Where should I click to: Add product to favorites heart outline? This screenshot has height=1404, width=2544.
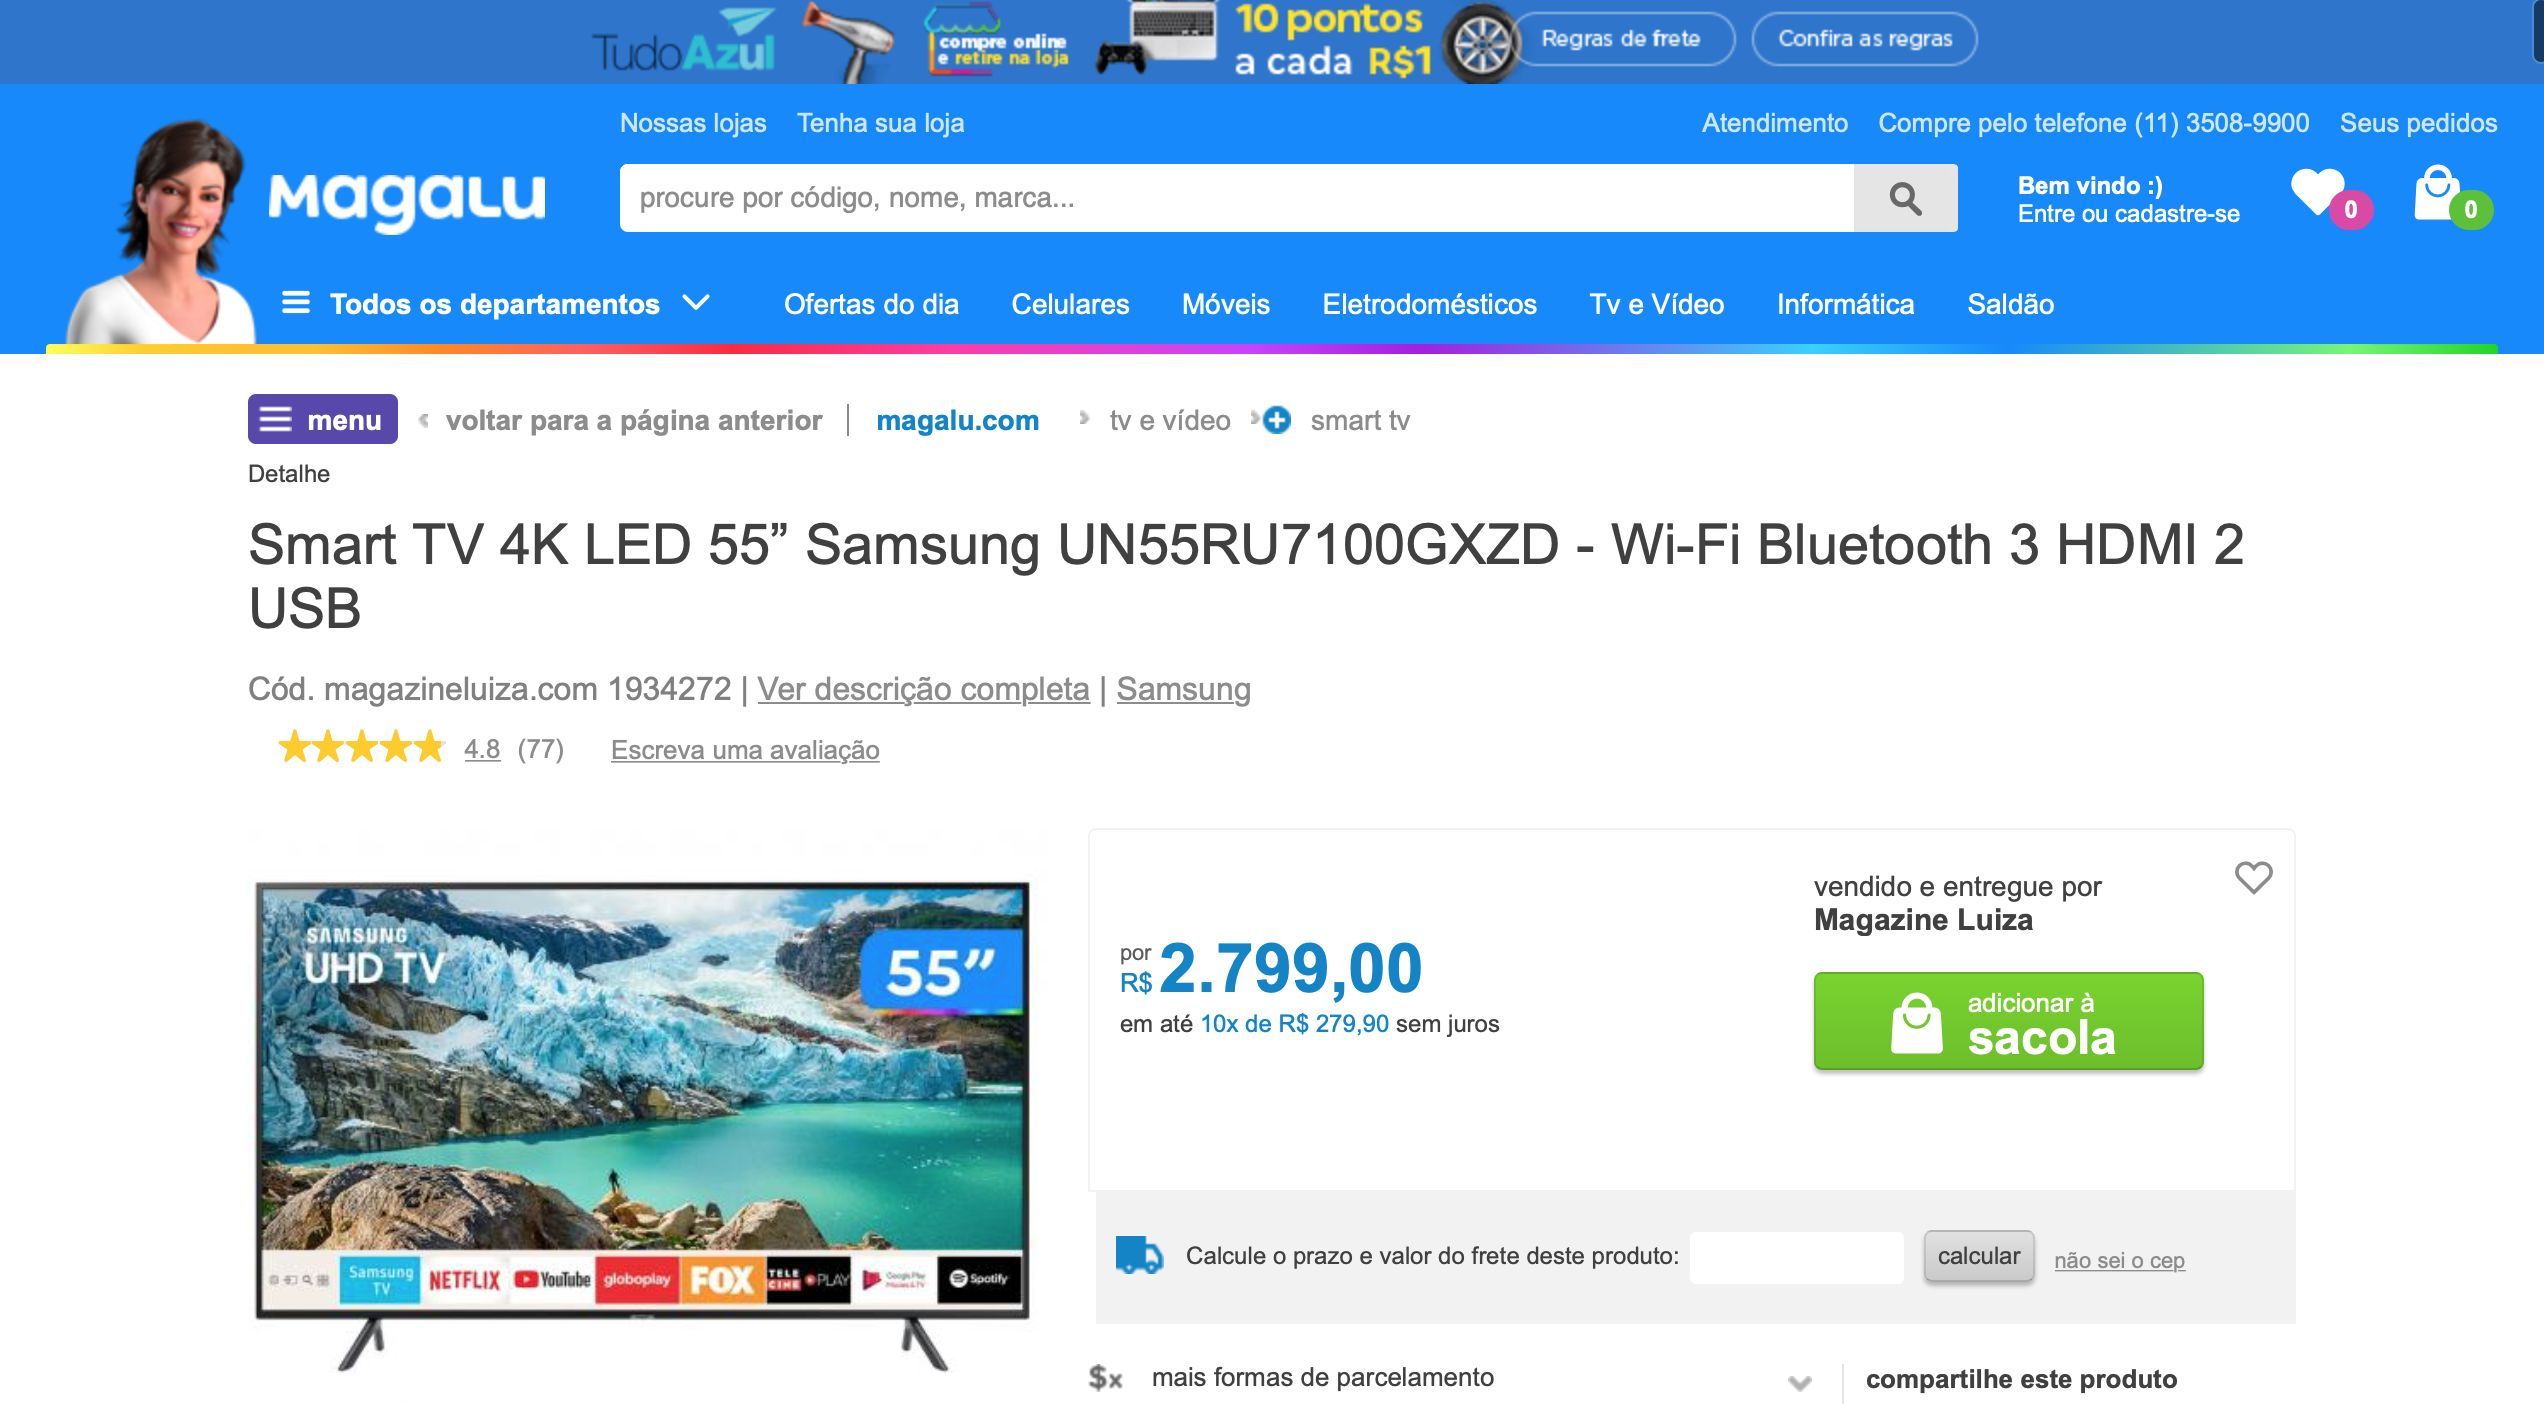(2253, 878)
